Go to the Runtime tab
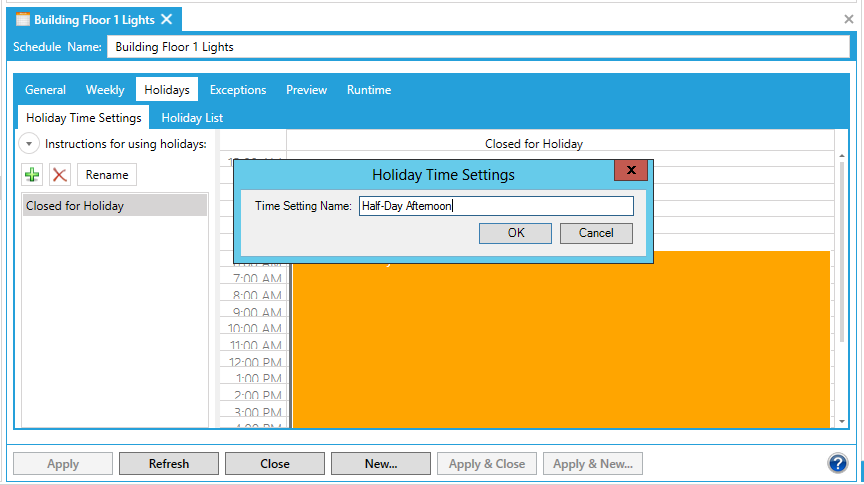 click(369, 90)
